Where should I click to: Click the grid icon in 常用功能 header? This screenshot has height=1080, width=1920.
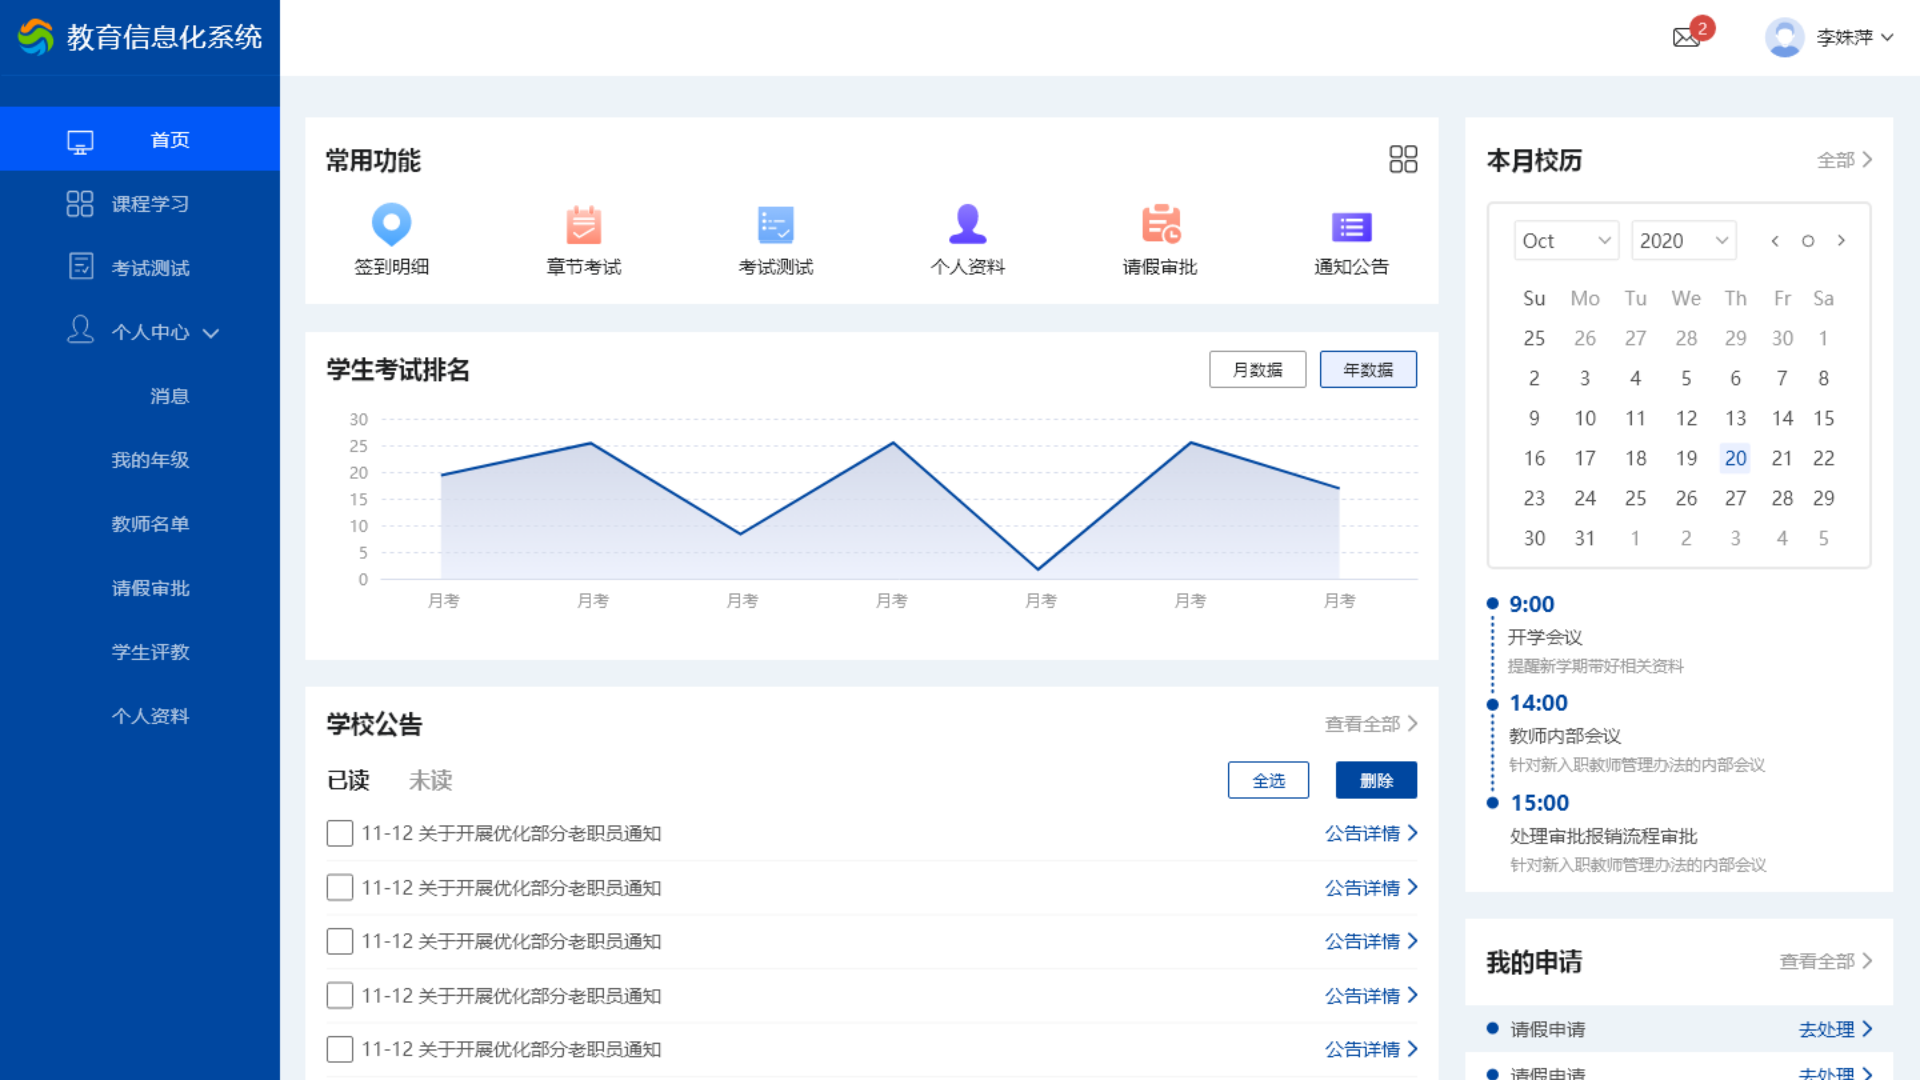pos(1403,159)
